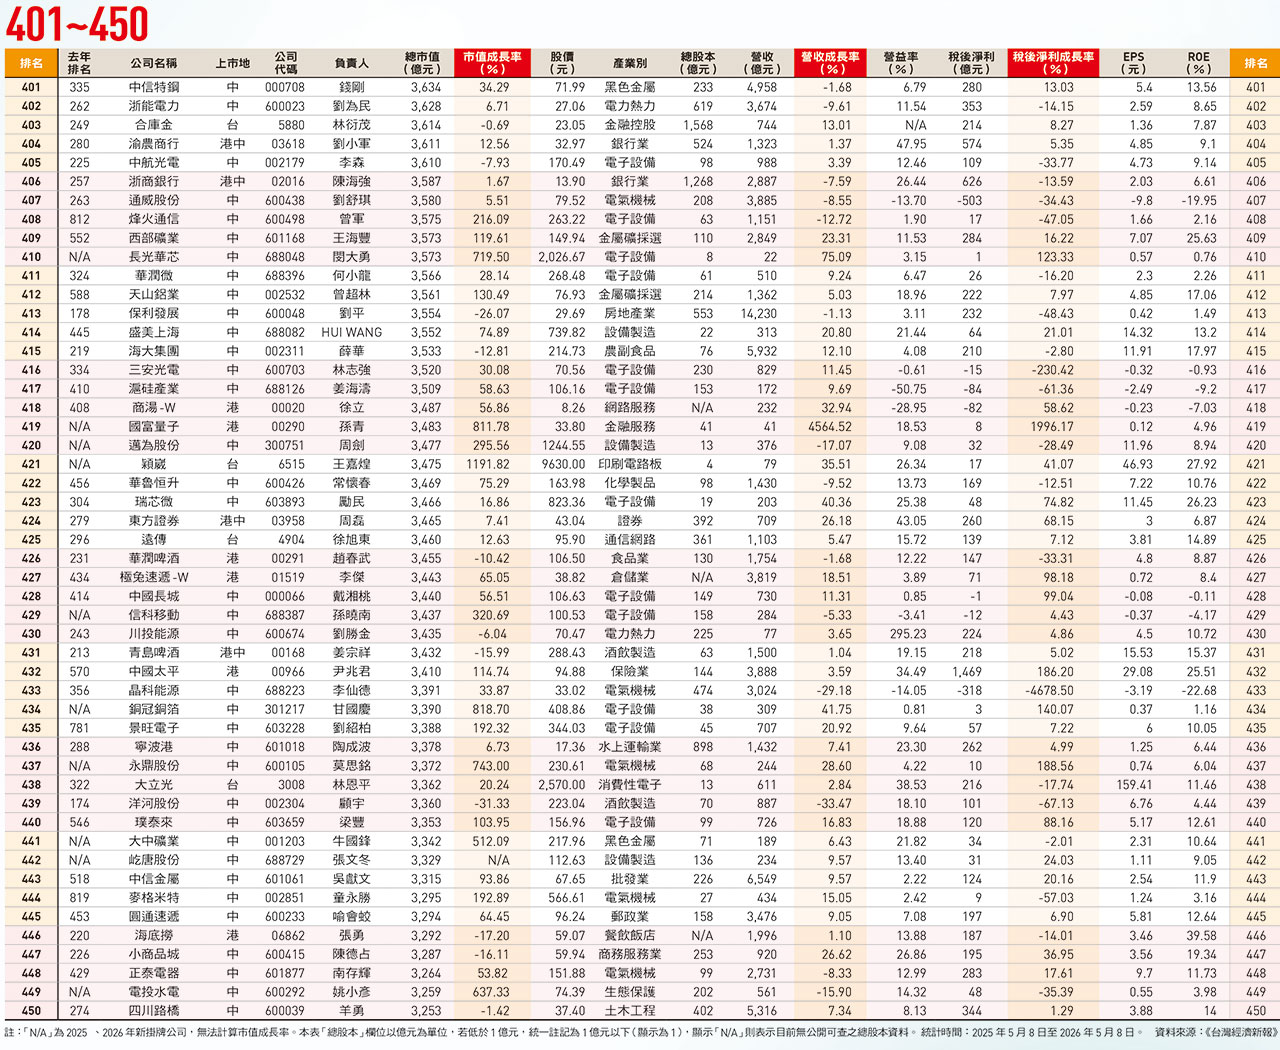This screenshot has height=1050, width=1280.
Task: Click industry cell "房地產業"
Action: 630,313
